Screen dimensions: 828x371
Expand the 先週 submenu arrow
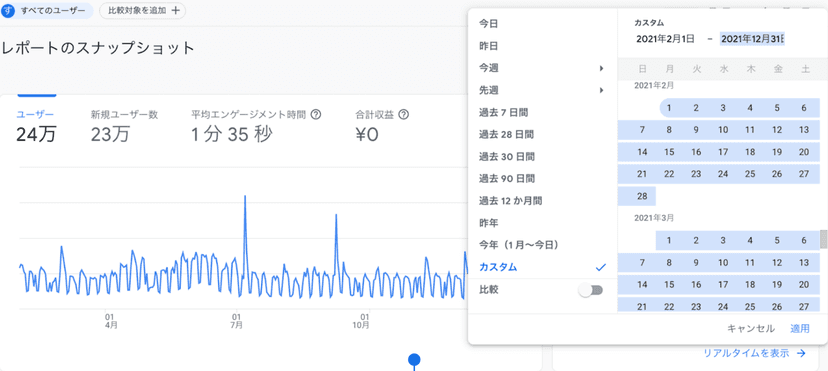point(601,90)
